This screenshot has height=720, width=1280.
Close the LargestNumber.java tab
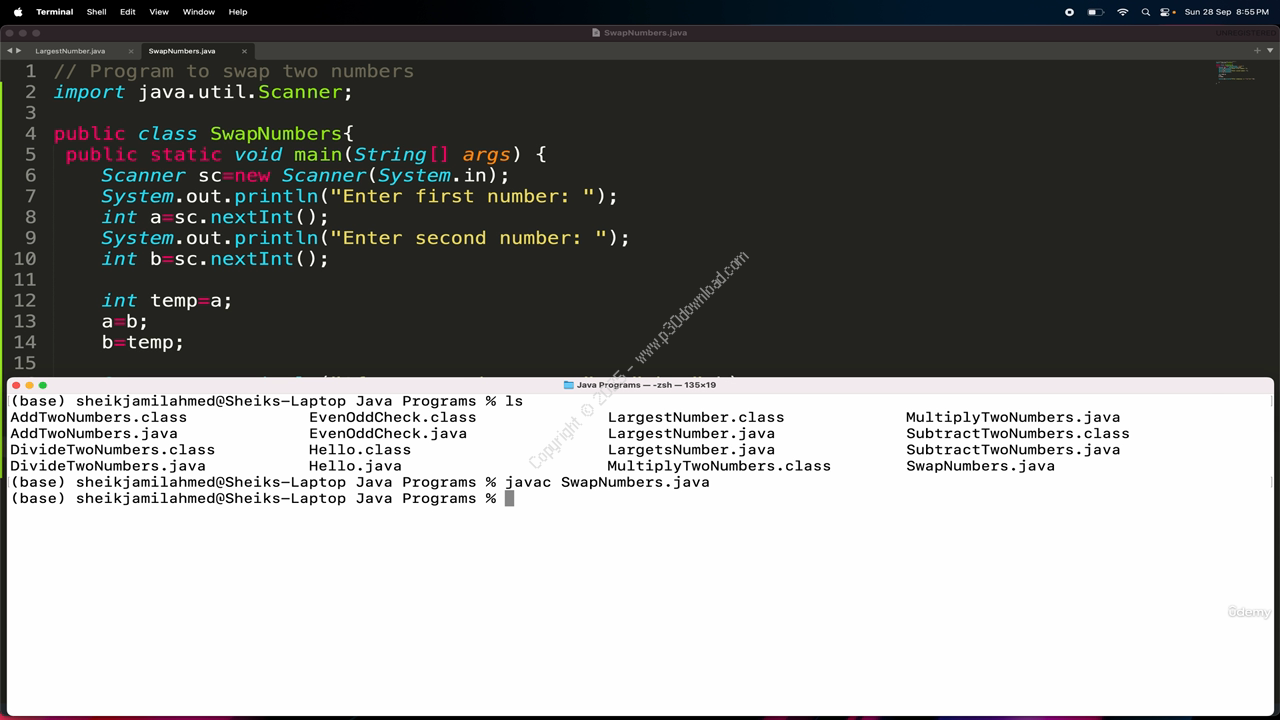[x=131, y=51]
